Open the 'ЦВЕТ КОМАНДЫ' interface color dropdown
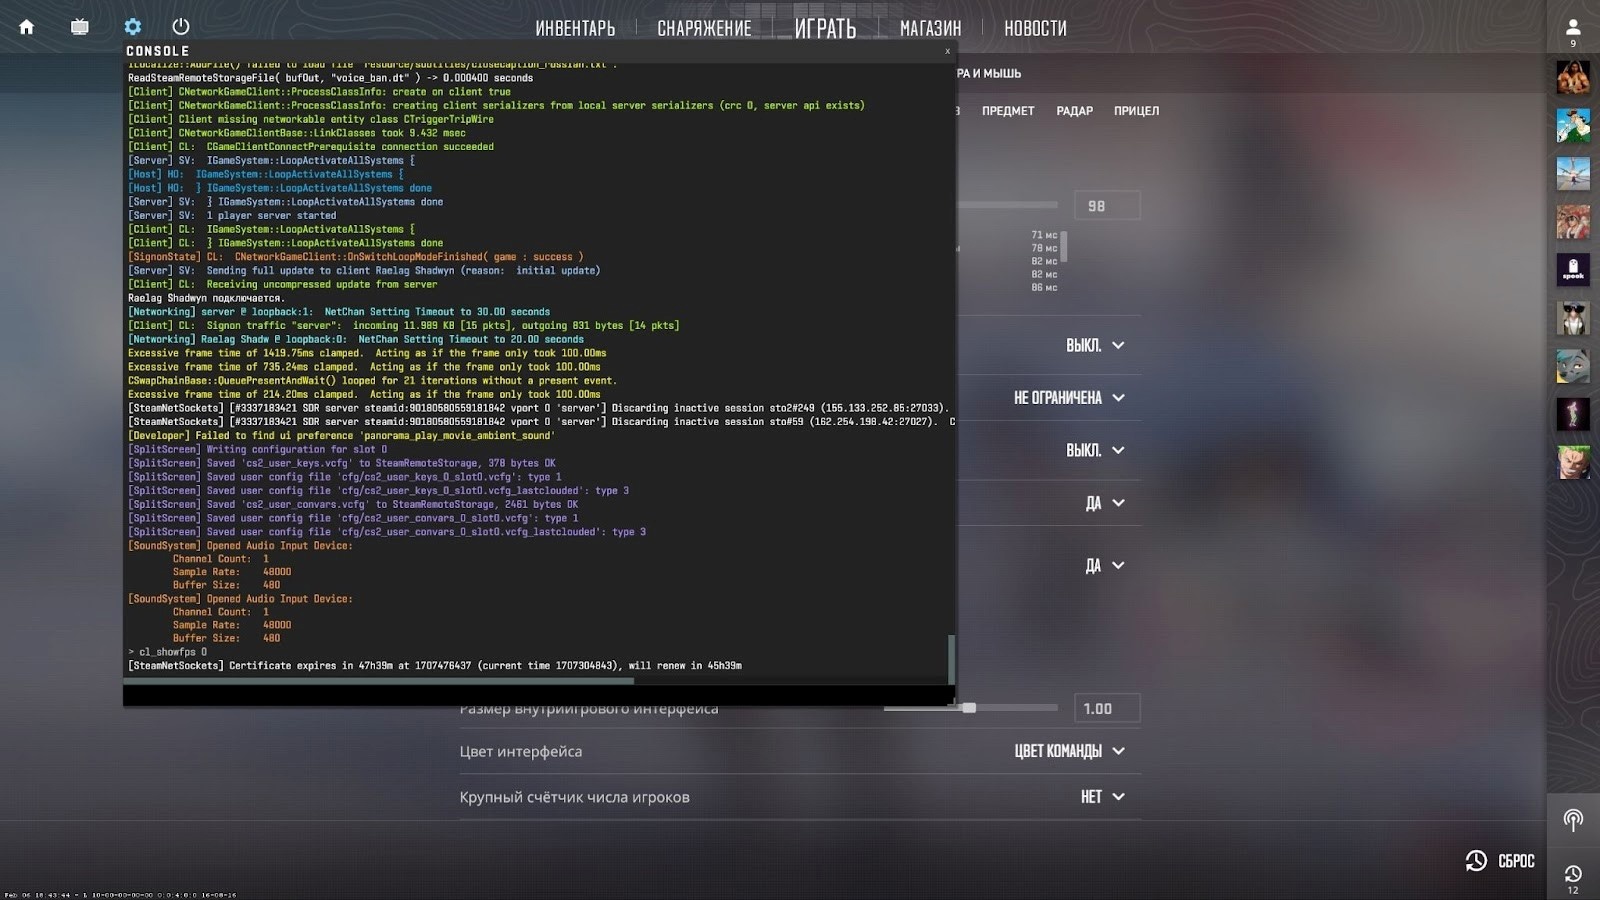This screenshot has width=1600, height=900. [x=1069, y=751]
